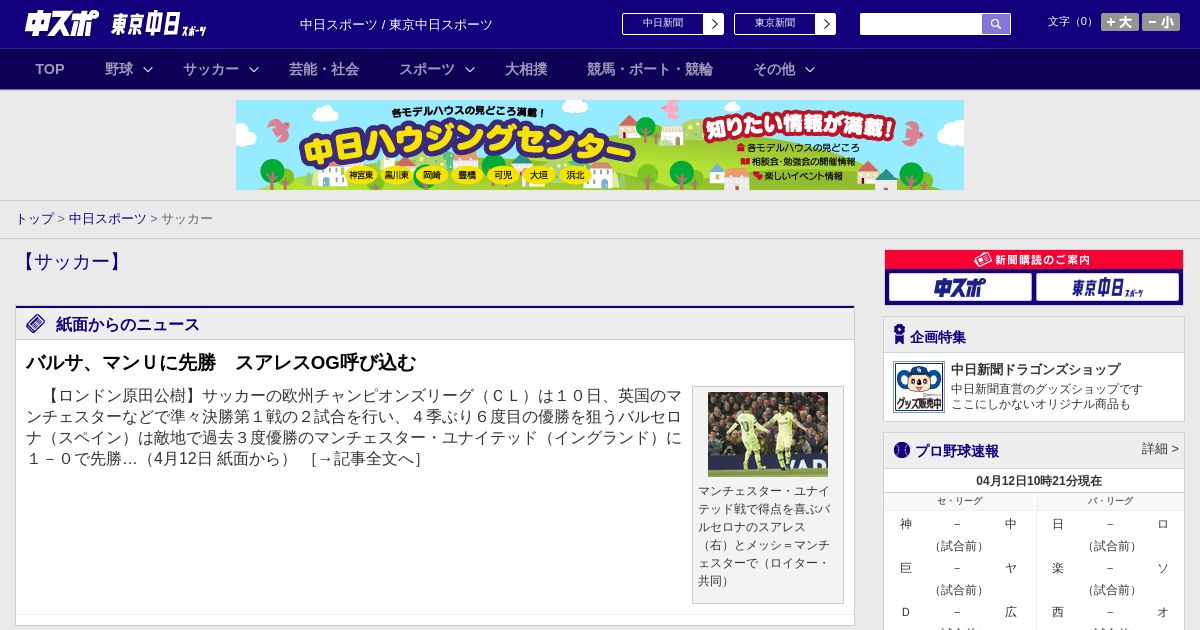Click the 【サッカー】 page heading

71,262
